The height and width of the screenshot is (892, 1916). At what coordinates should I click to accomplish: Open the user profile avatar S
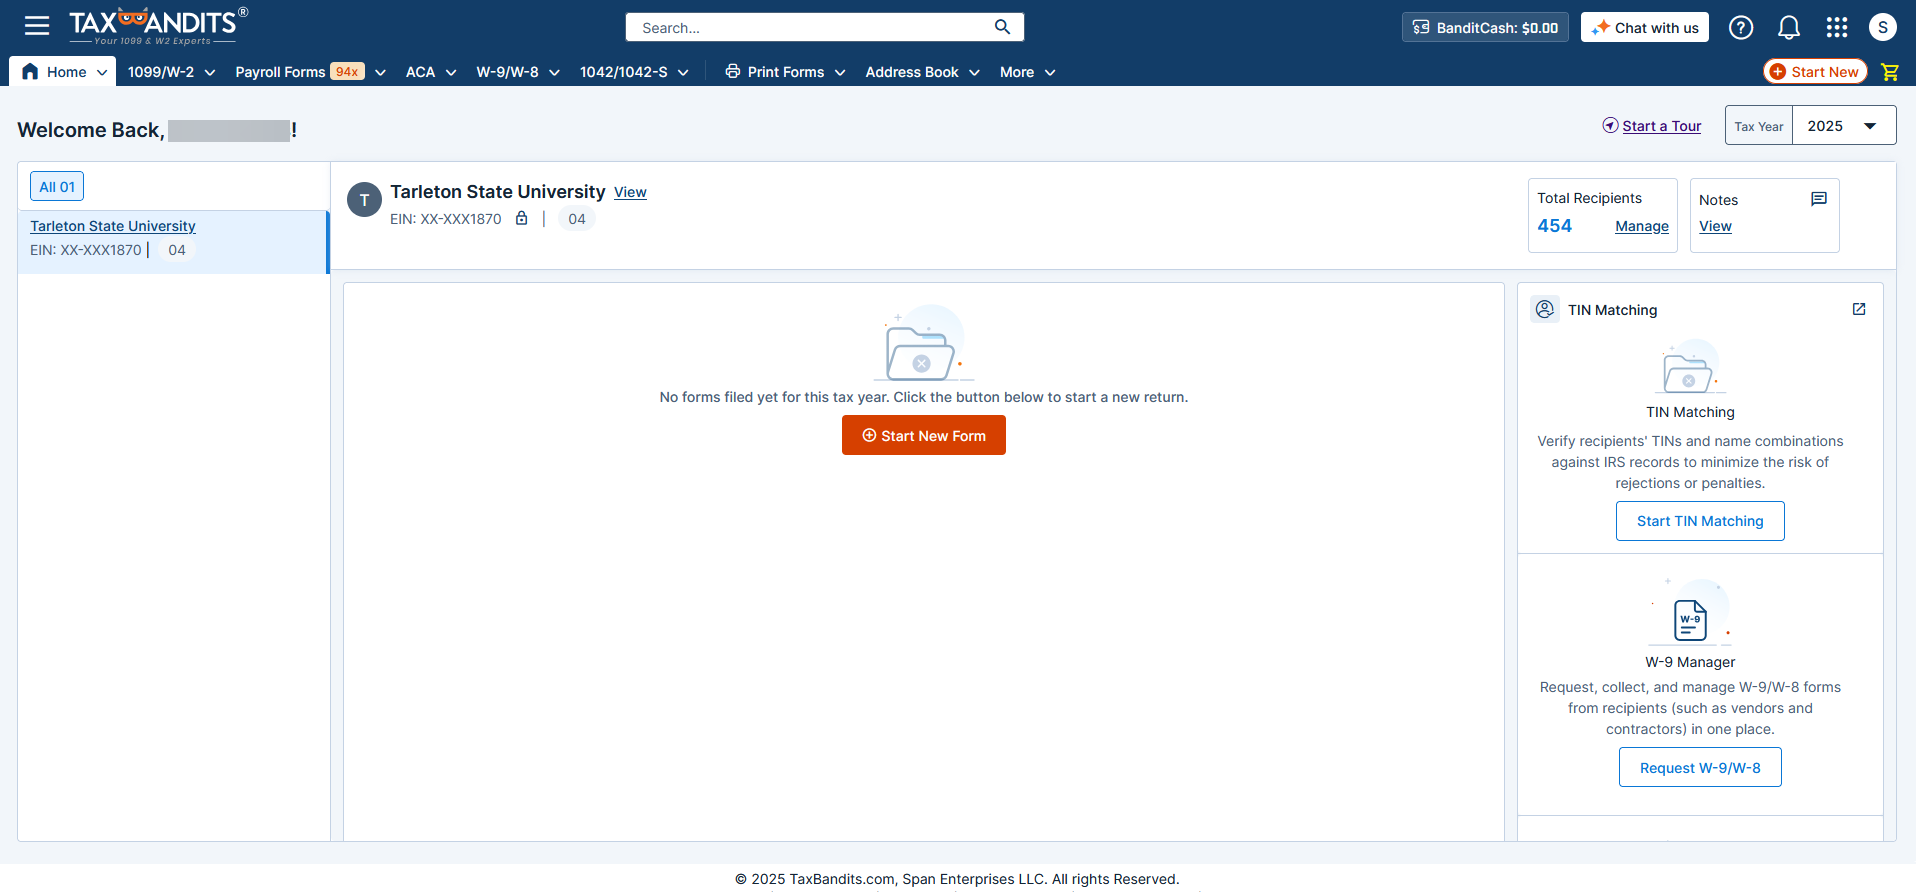(1883, 27)
